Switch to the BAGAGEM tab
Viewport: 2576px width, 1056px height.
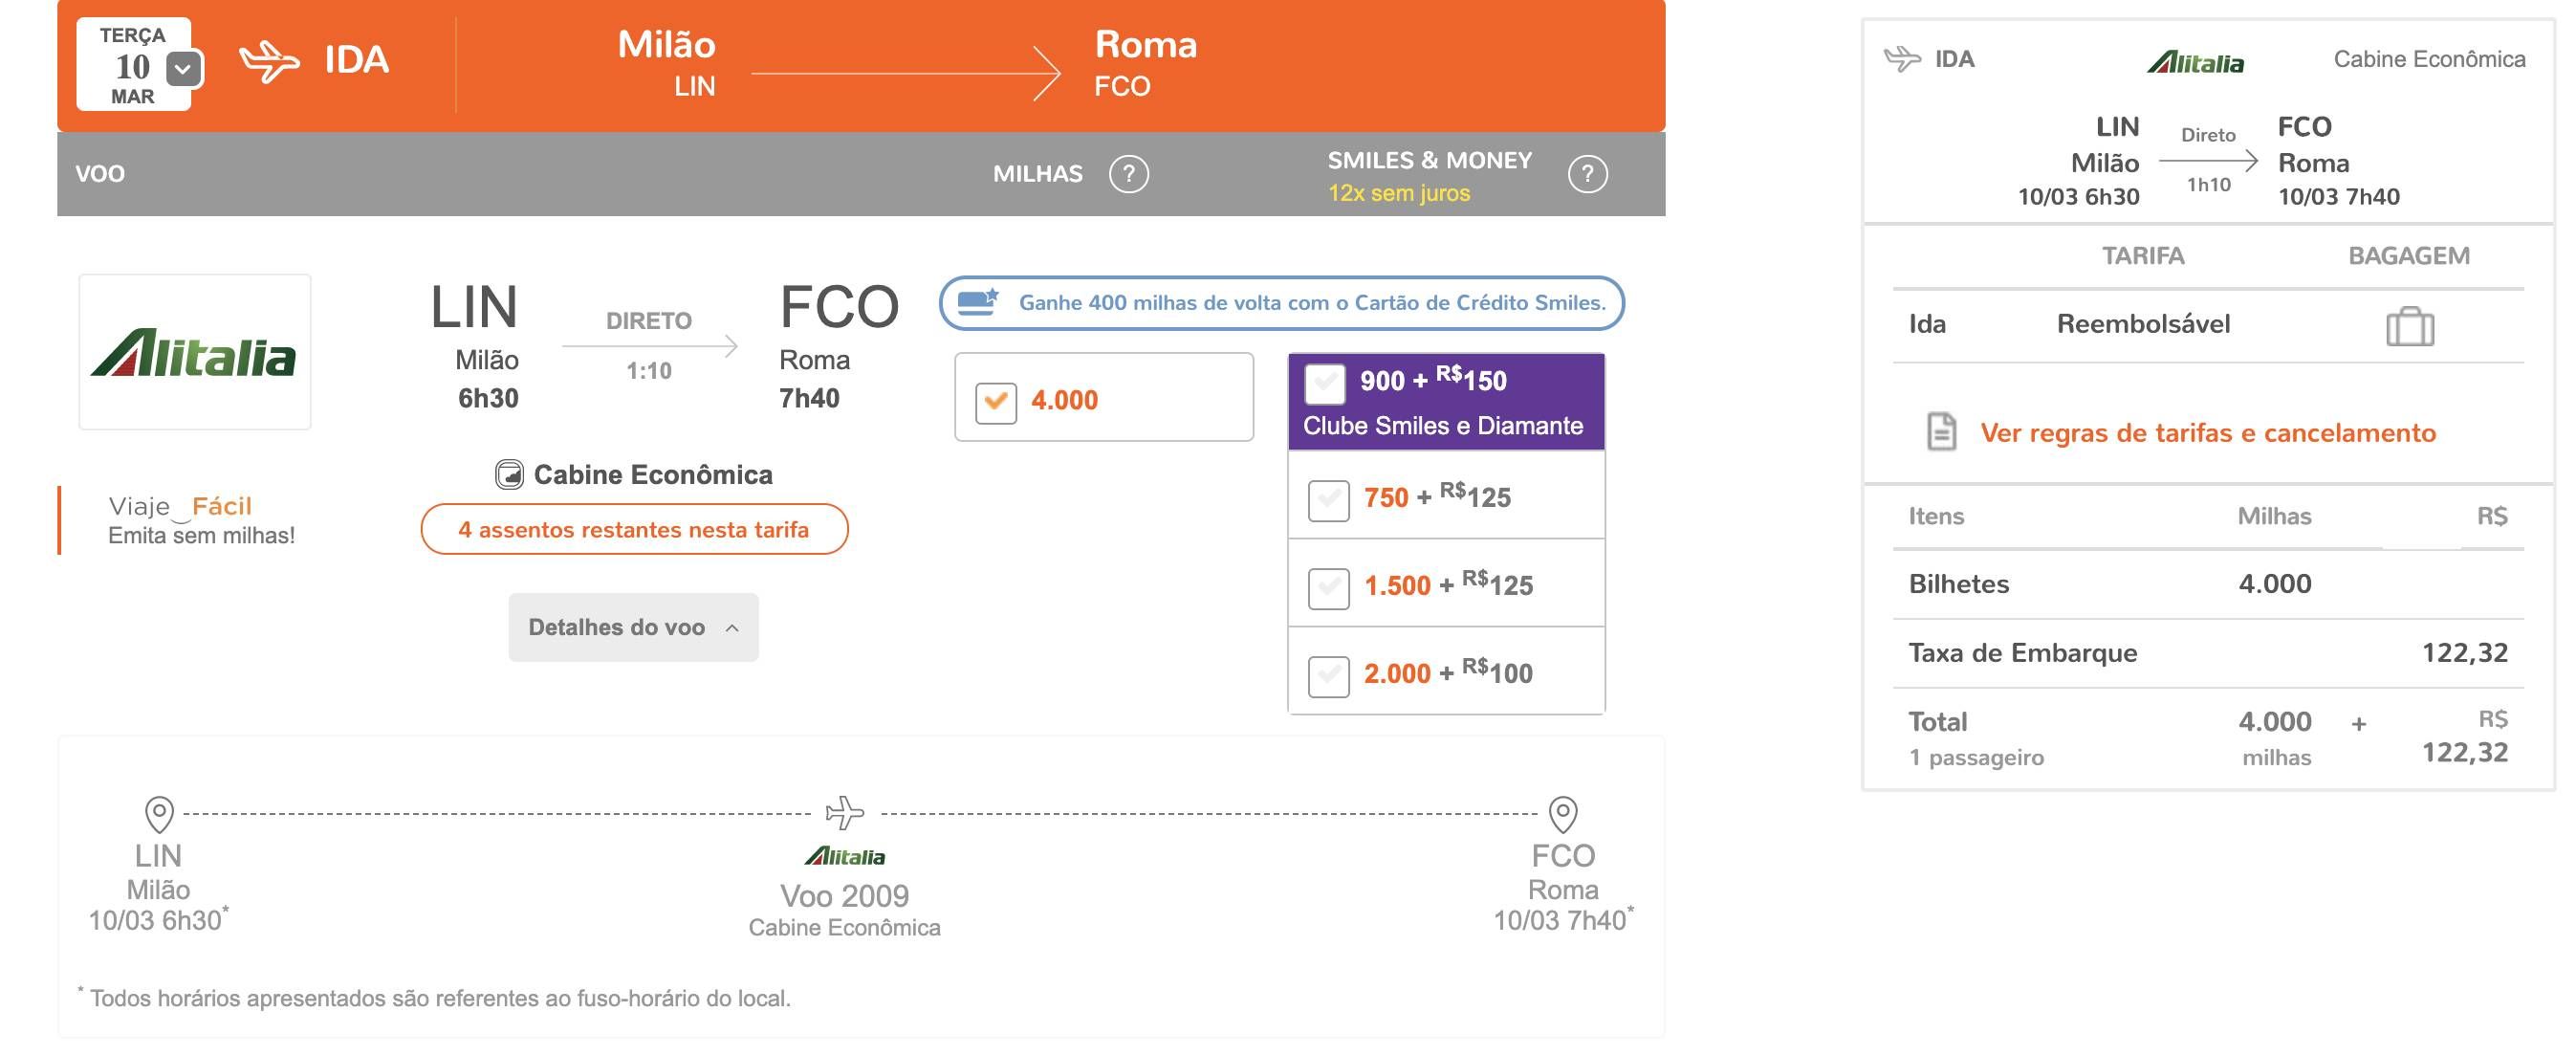(2408, 256)
